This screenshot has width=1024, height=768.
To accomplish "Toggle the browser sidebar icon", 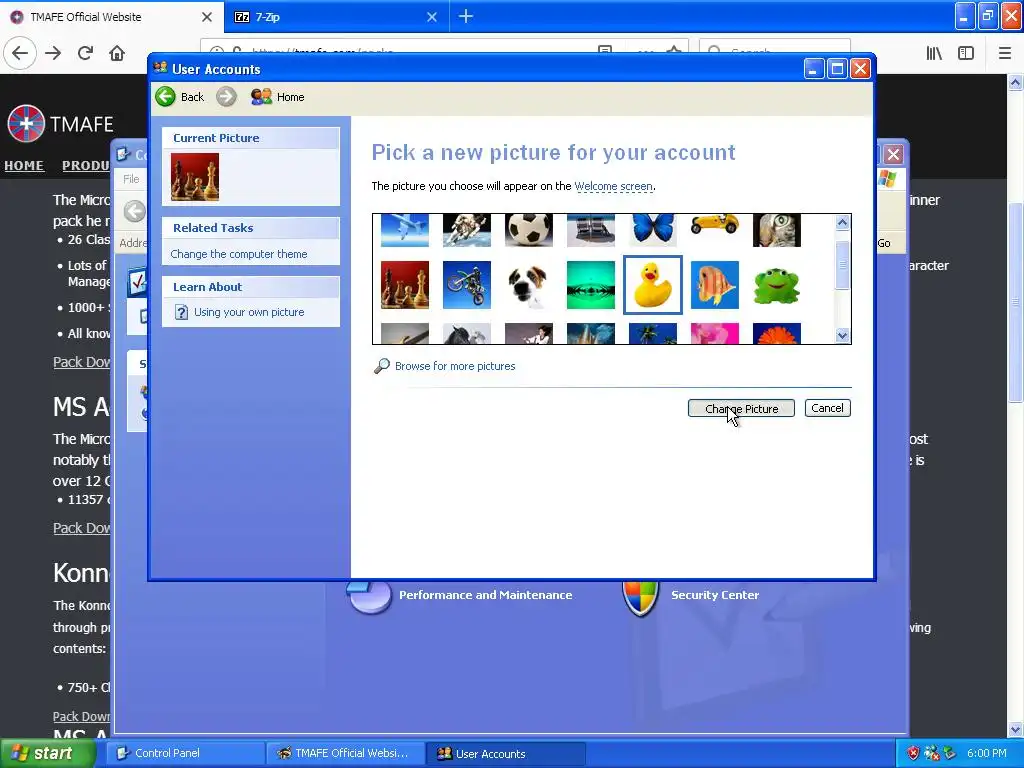I will pyautogui.click(x=966, y=53).
